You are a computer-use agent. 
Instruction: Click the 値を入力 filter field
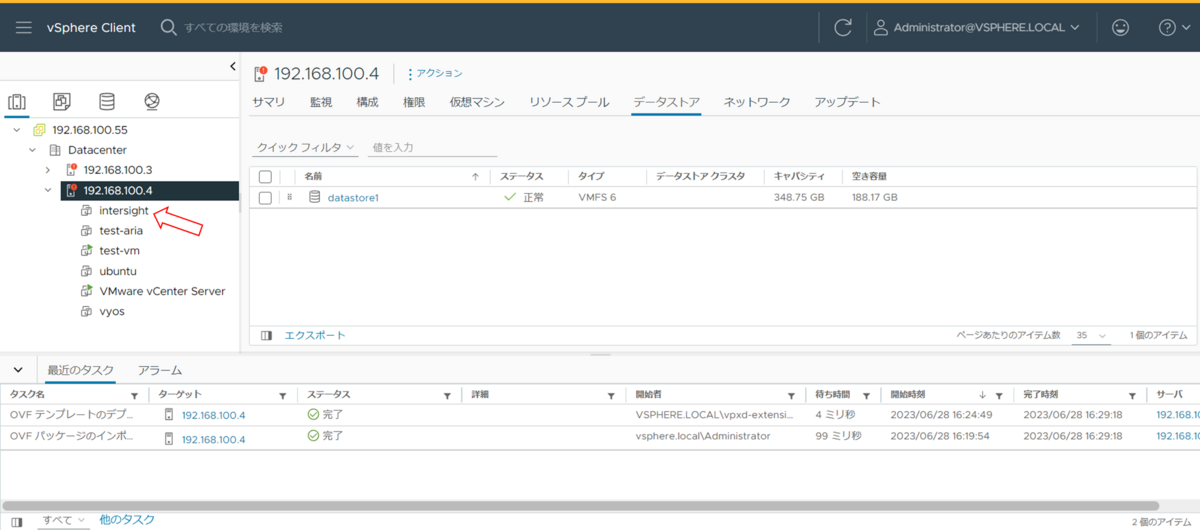(433, 147)
